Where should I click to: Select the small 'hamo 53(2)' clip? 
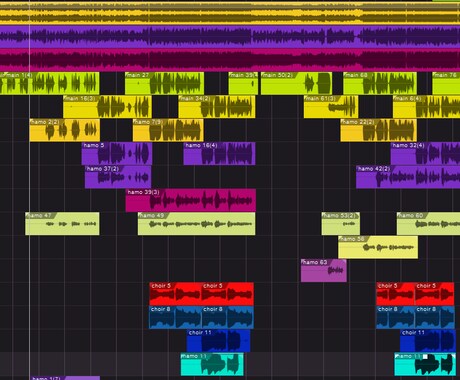click(x=341, y=224)
